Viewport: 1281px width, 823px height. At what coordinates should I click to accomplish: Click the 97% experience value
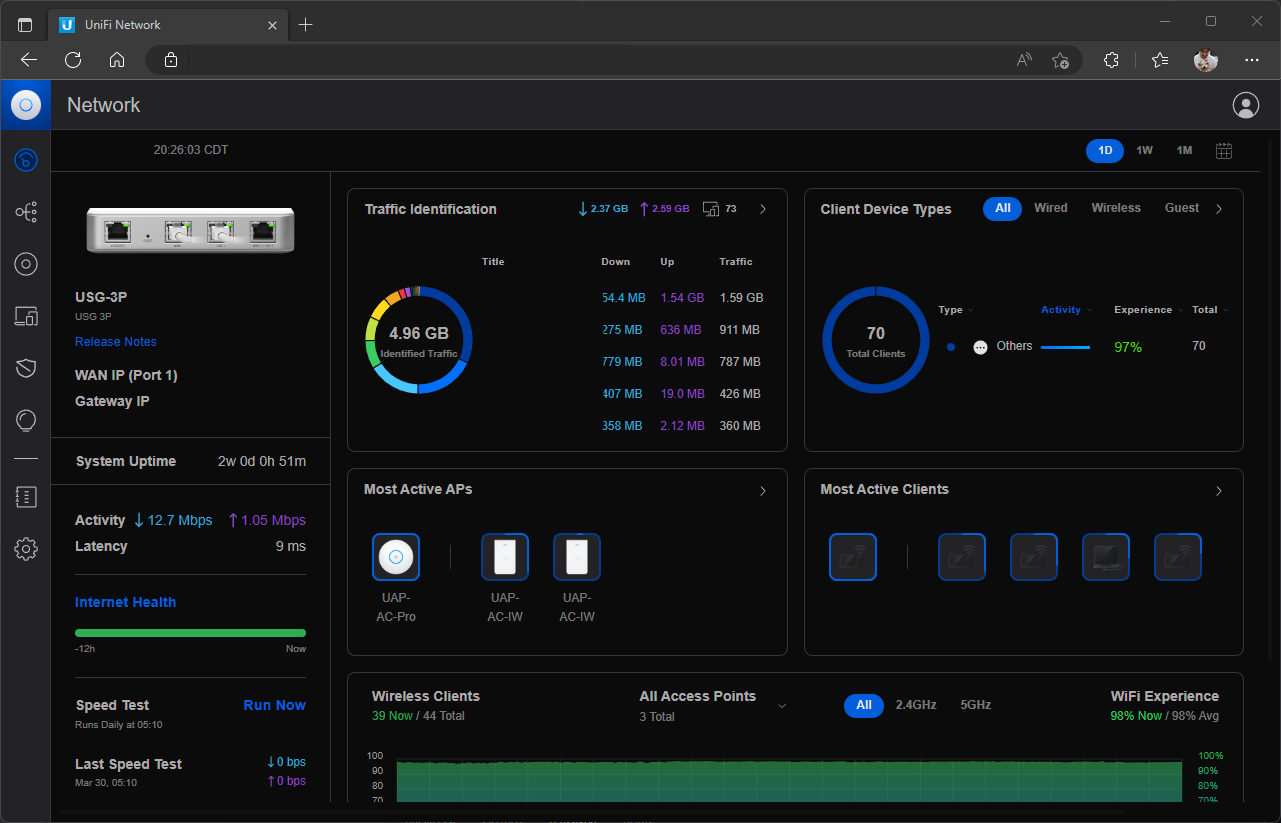[1128, 347]
